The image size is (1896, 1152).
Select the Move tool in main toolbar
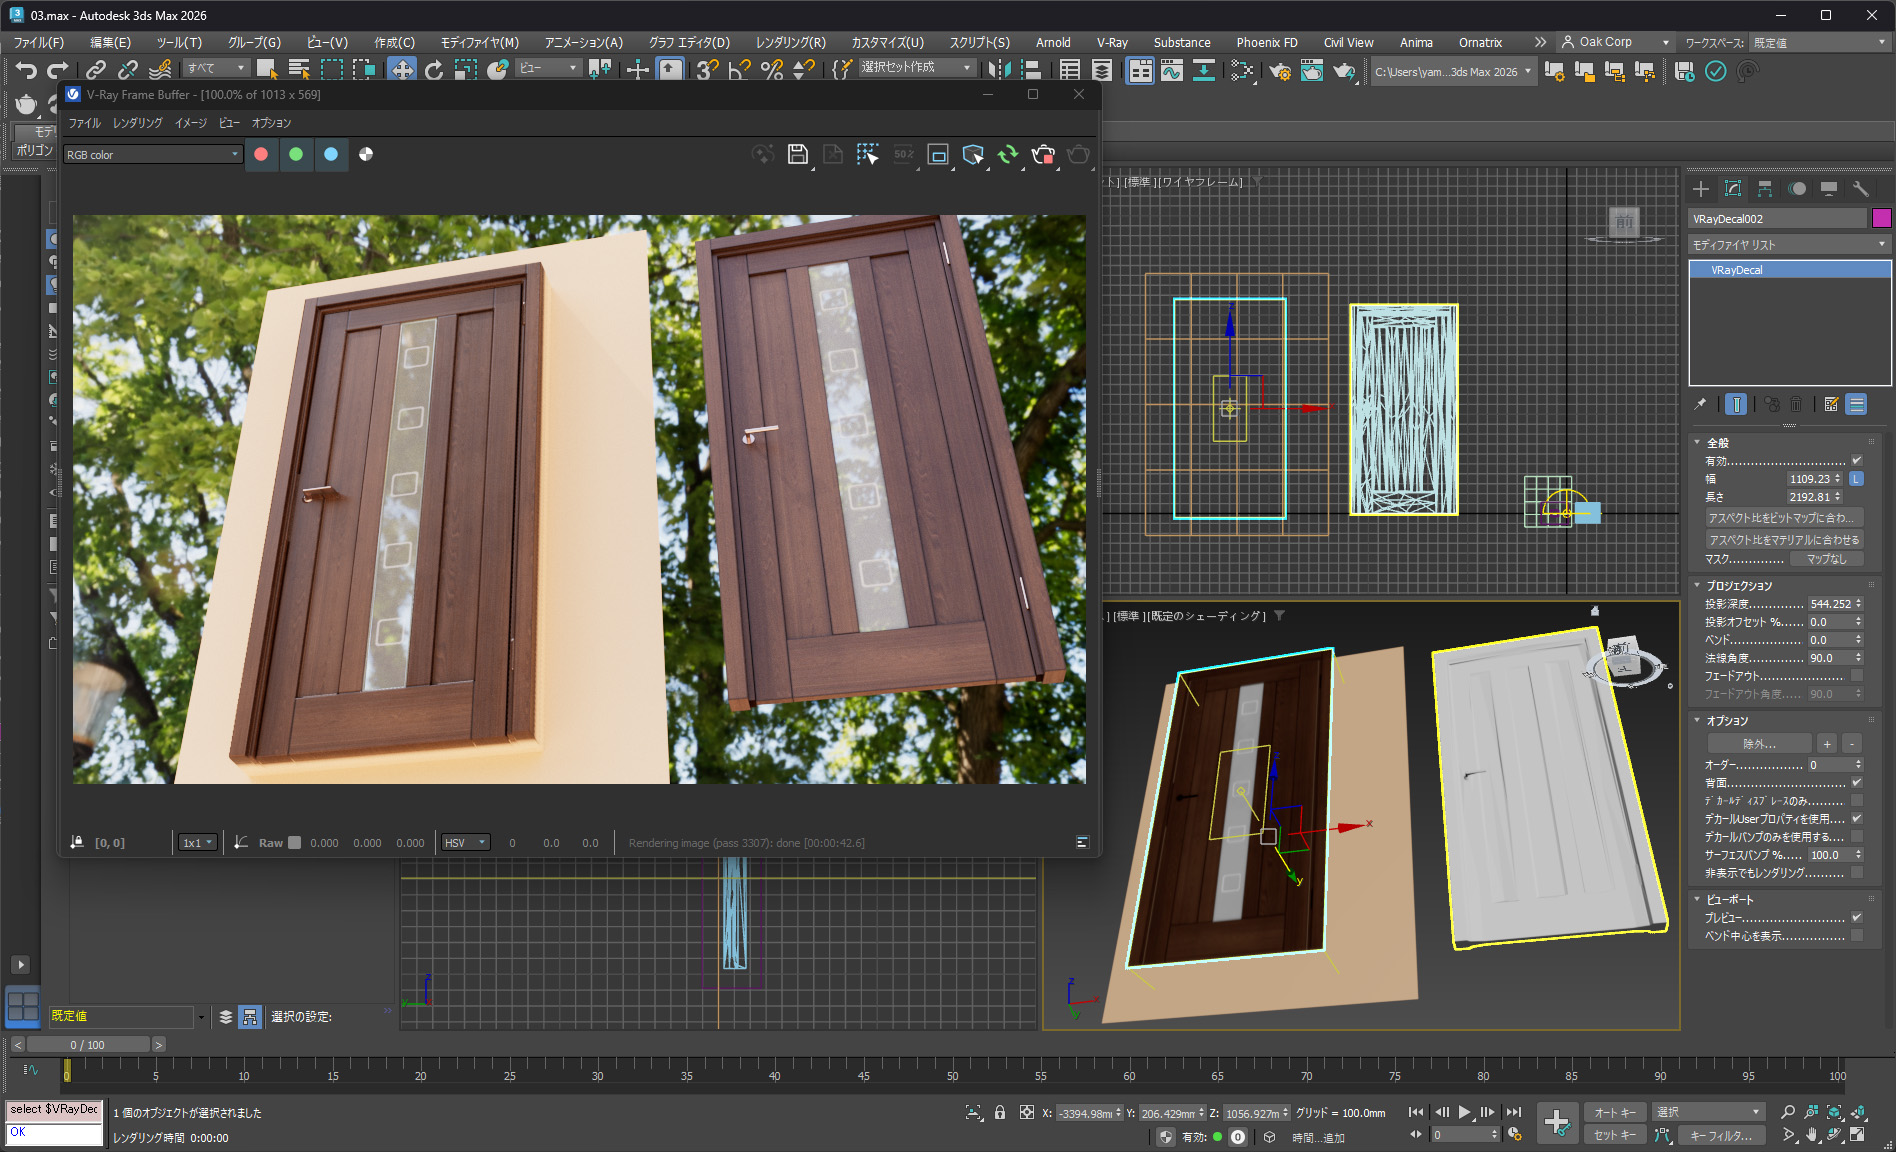402,69
